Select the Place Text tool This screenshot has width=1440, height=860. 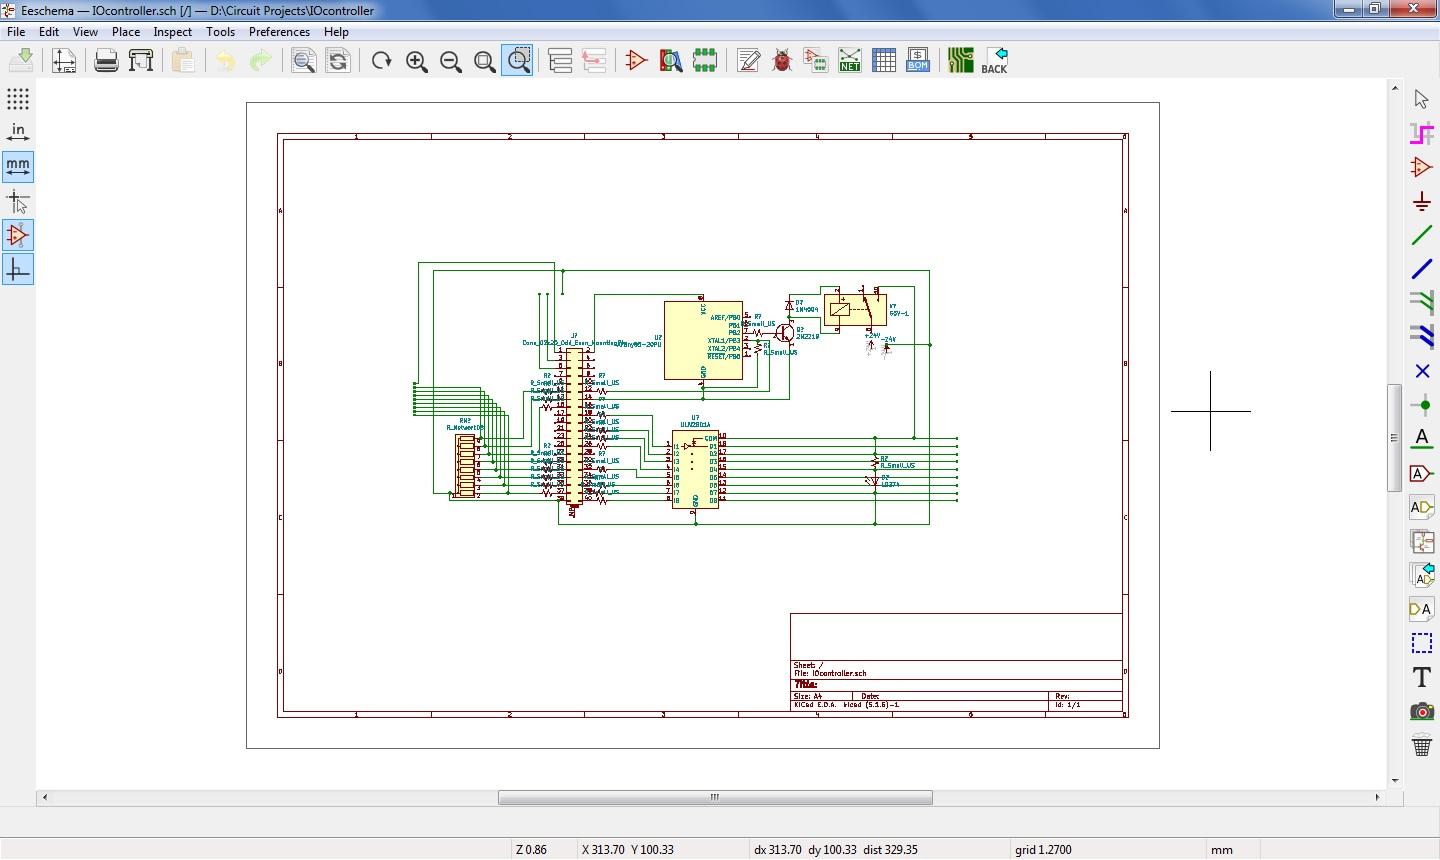[1421, 677]
